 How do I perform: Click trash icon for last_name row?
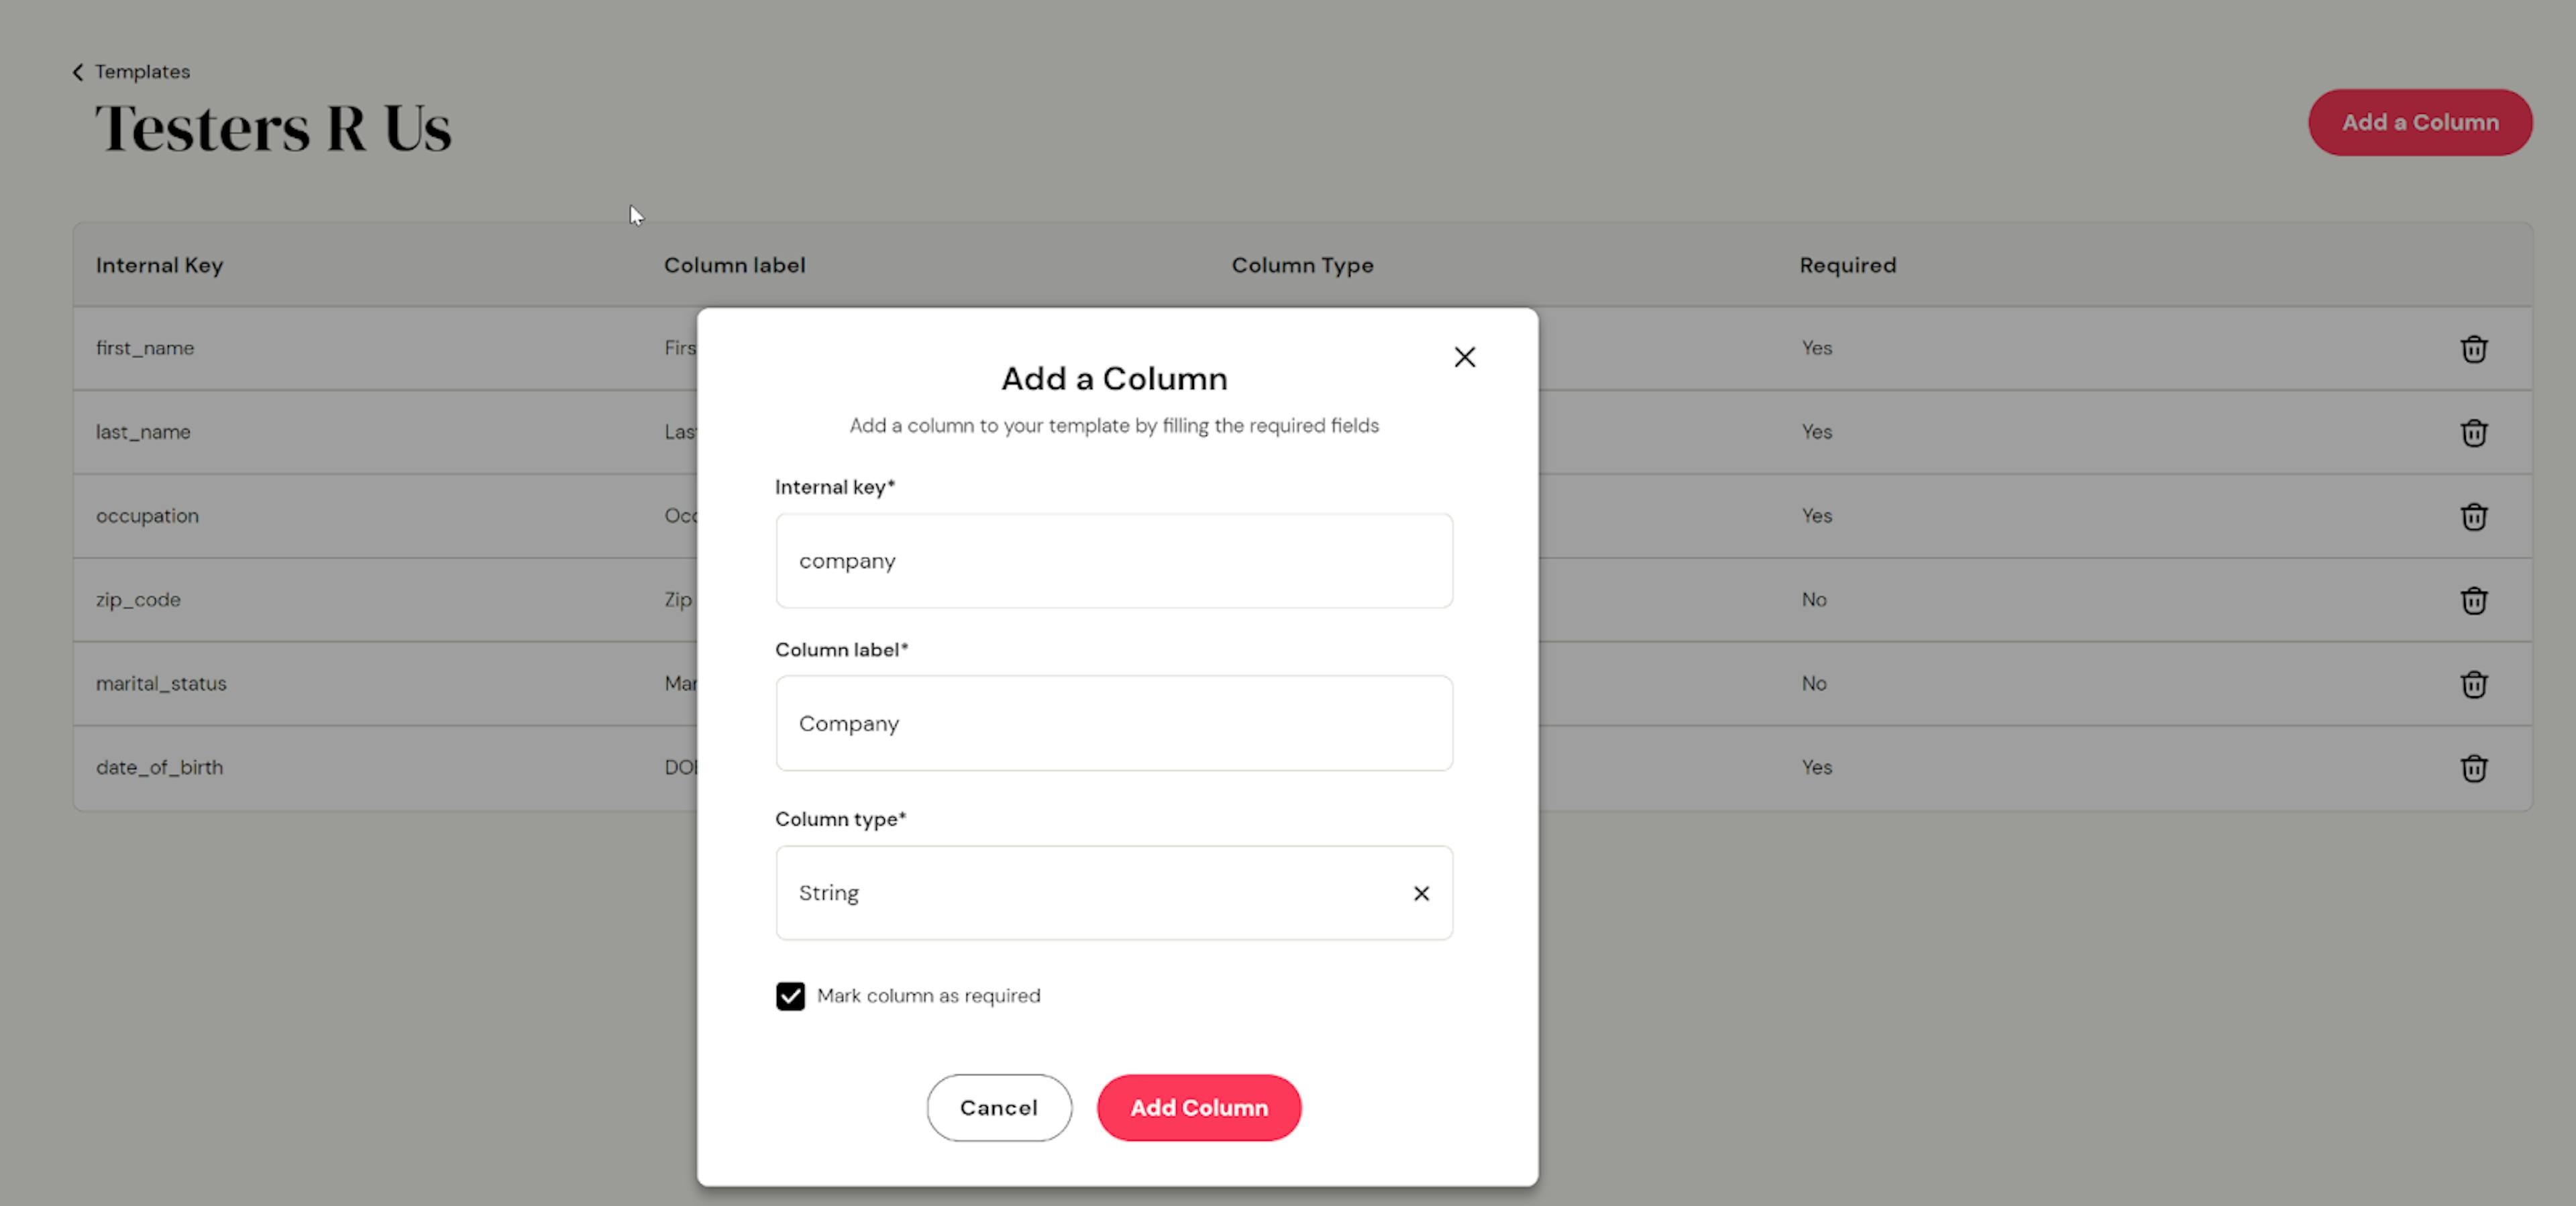coord(2473,433)
